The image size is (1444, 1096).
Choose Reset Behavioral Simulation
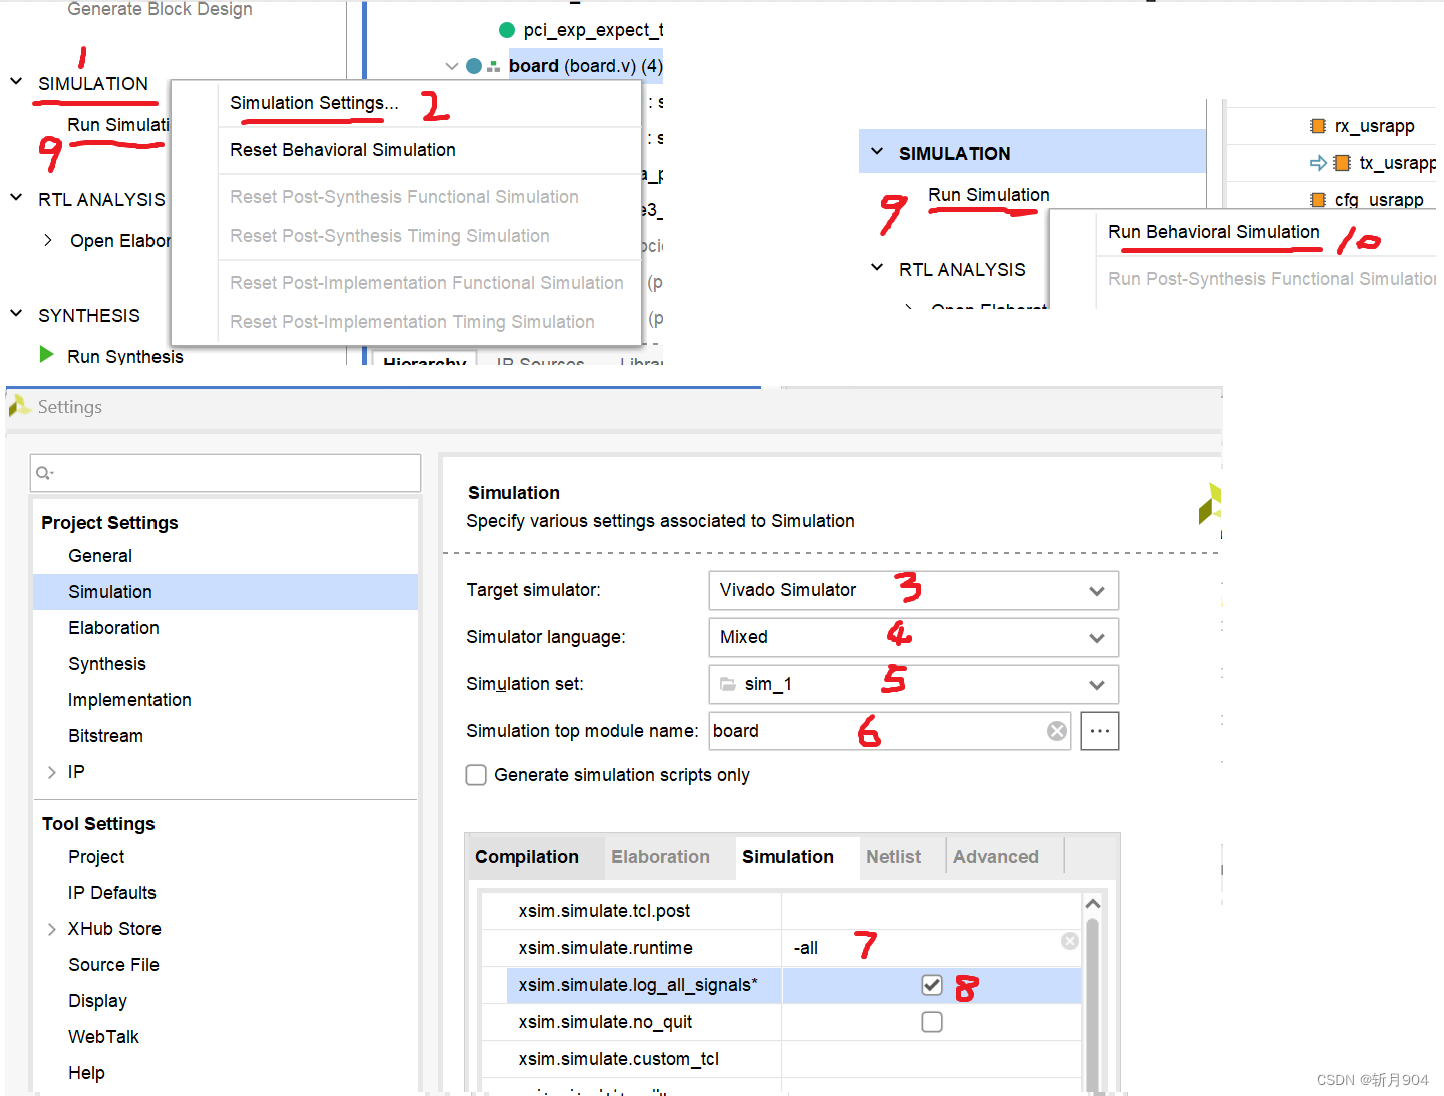[343, 150]
